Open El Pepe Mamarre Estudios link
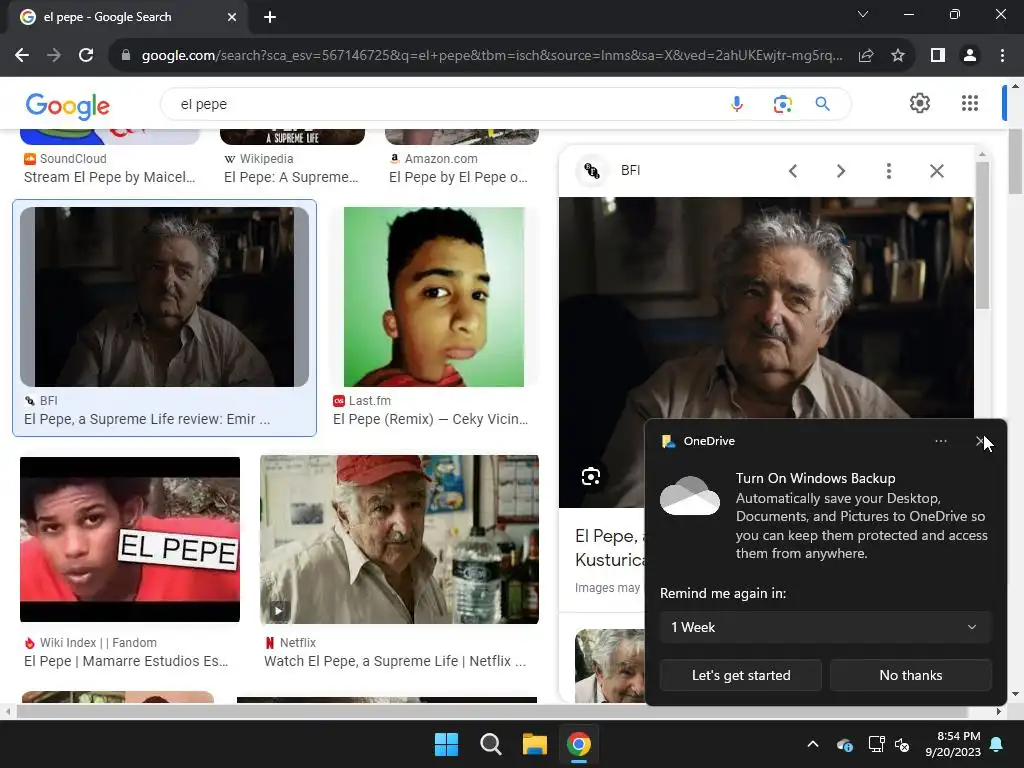 (126, 661)
